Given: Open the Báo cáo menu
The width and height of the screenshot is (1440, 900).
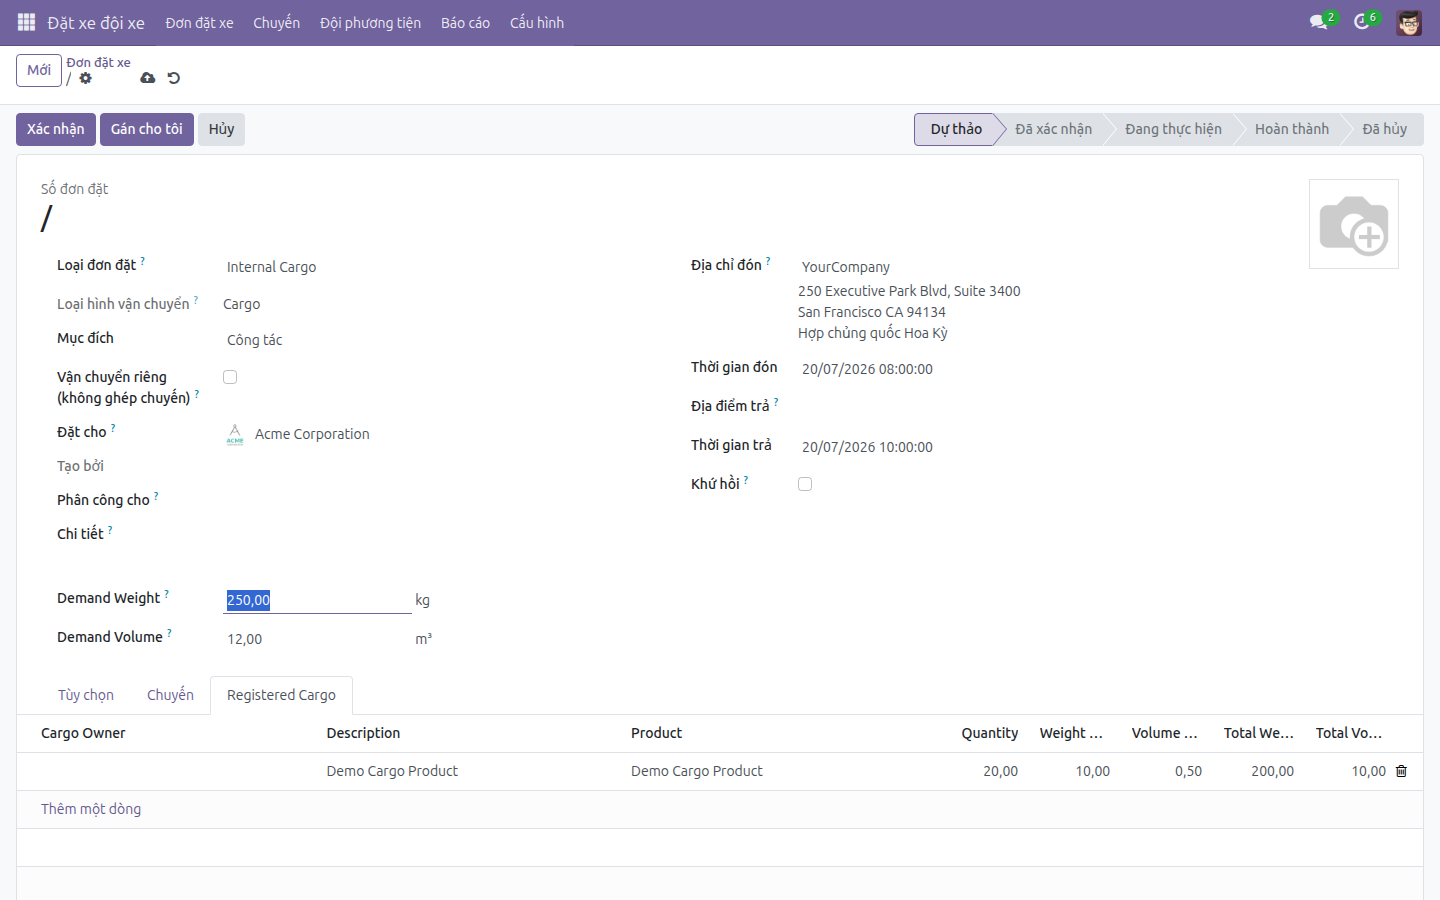Looking at the screenshot, I should point(465,22).
